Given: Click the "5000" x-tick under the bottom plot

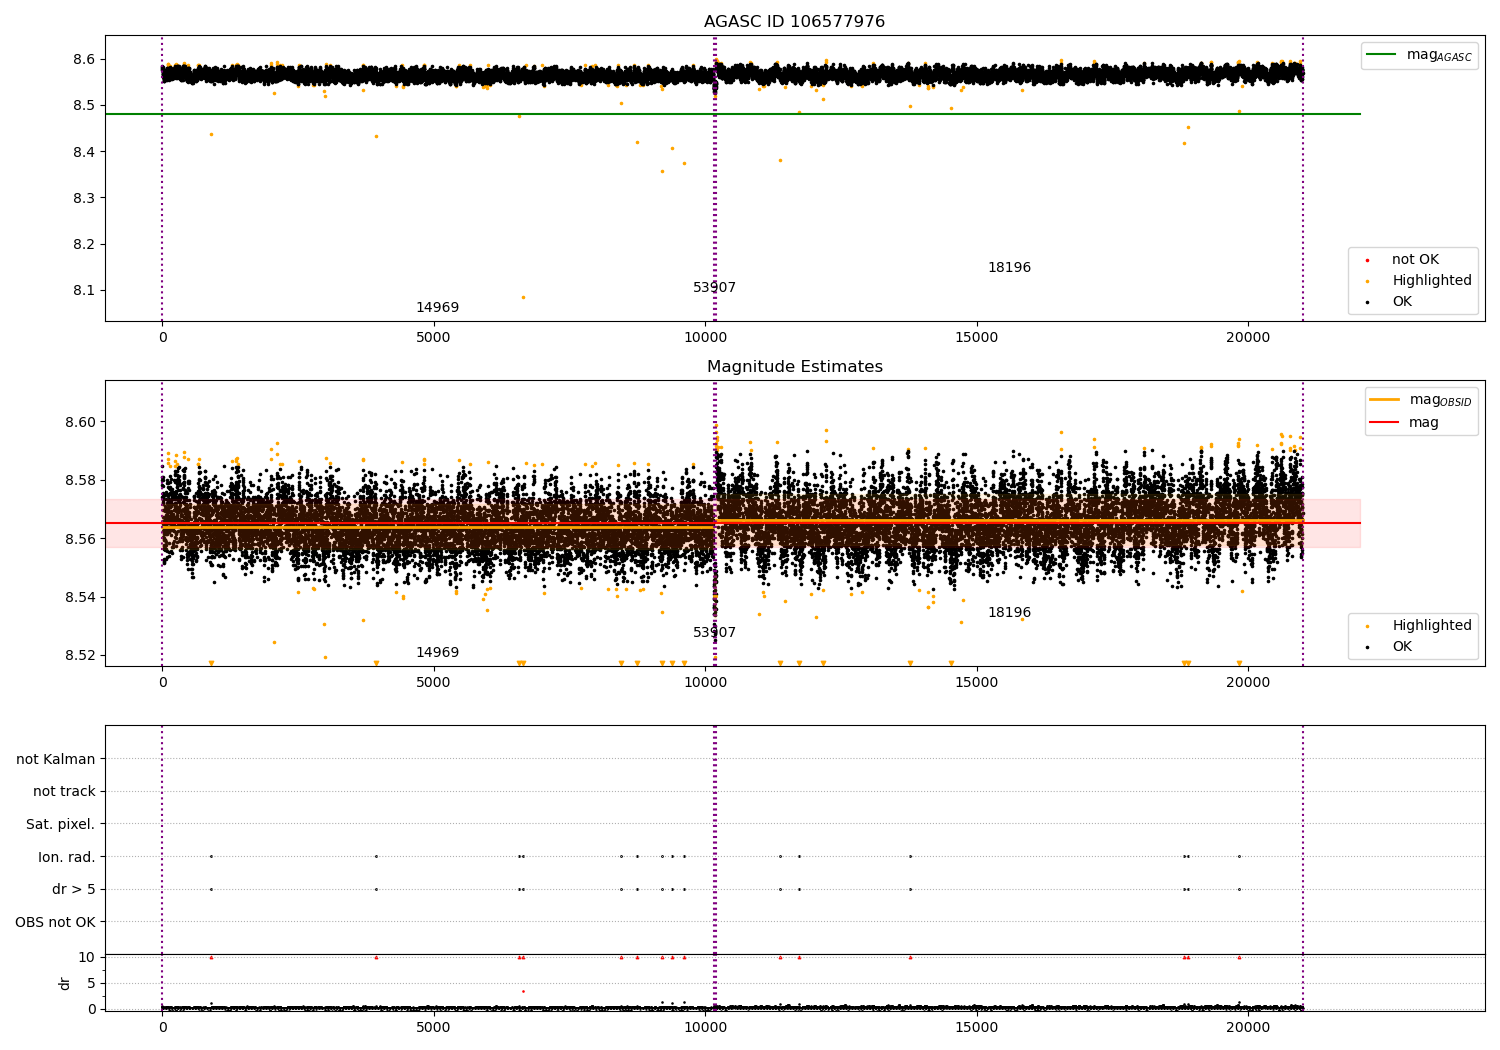Looking at the screenshot, I should (433, 1028).
